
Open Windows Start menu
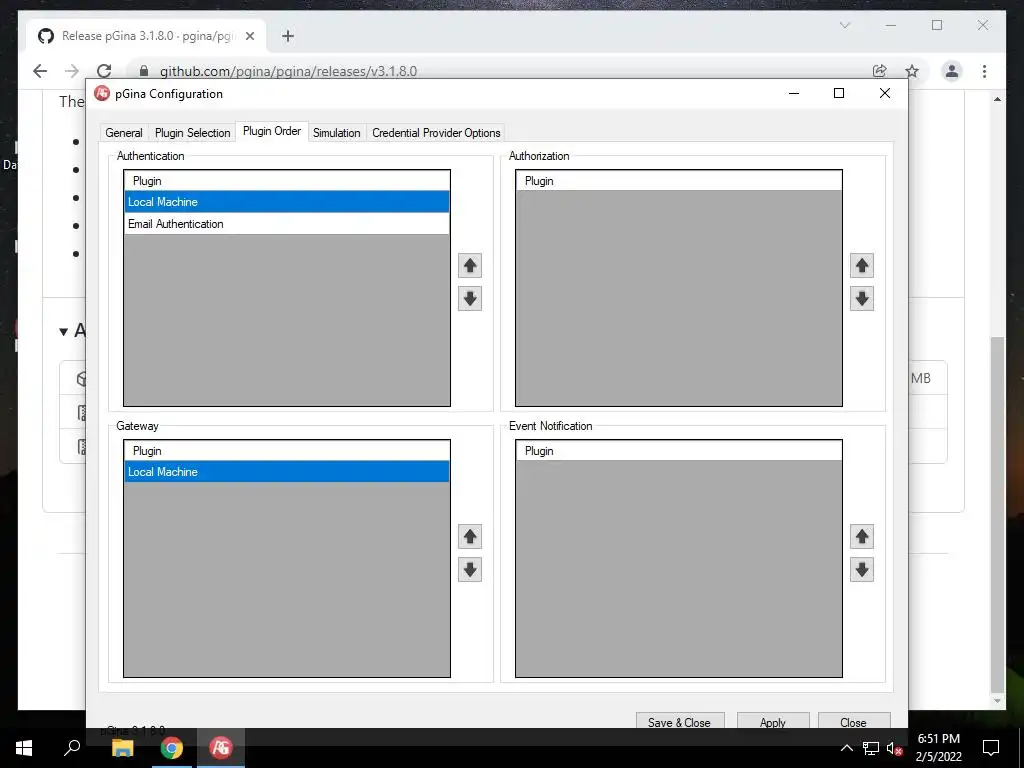(24, 748)
